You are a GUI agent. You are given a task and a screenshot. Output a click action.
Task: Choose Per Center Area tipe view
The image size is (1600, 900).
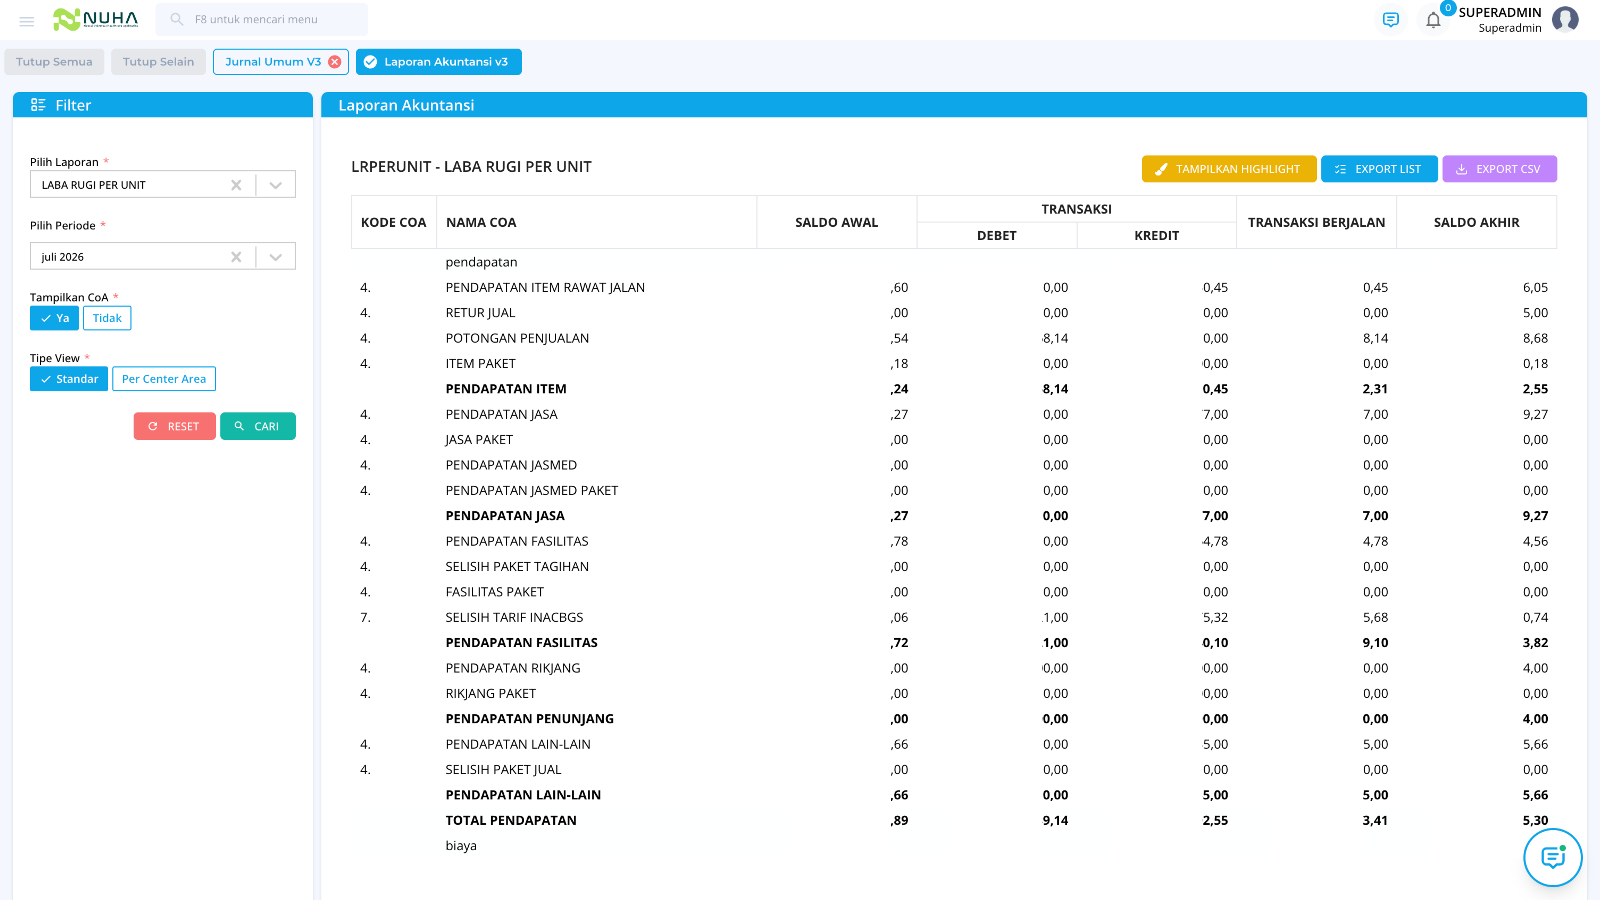pos(164,379)
